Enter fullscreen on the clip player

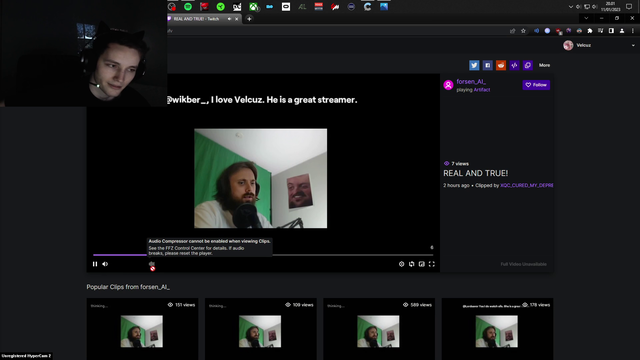coord(432,264)
